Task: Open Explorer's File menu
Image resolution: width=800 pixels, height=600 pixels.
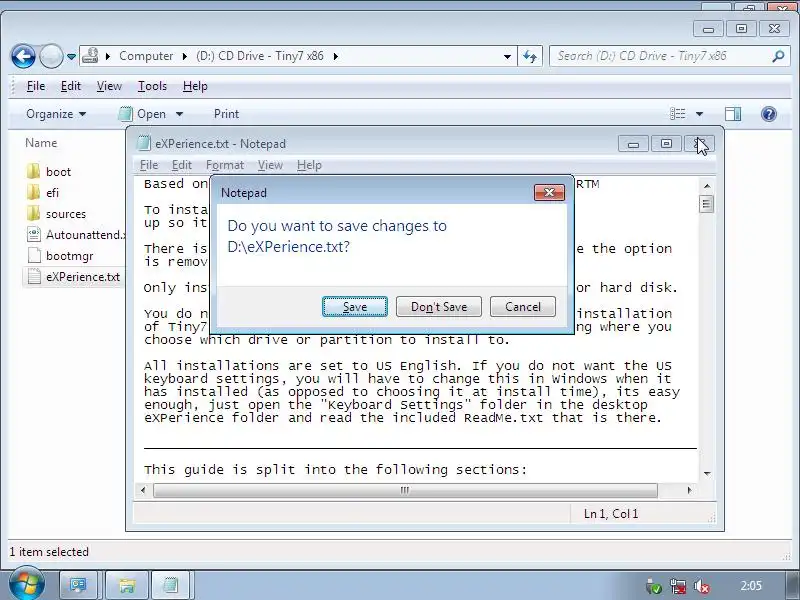Action: (36, 86)
